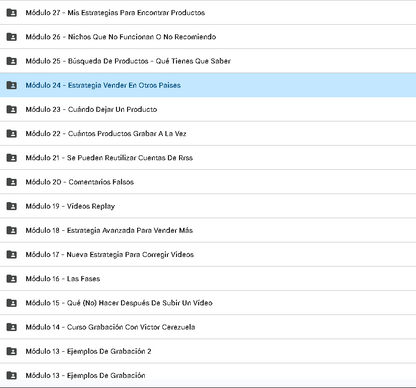Click the folder icon beside Módulo 19

pos(12,206)
